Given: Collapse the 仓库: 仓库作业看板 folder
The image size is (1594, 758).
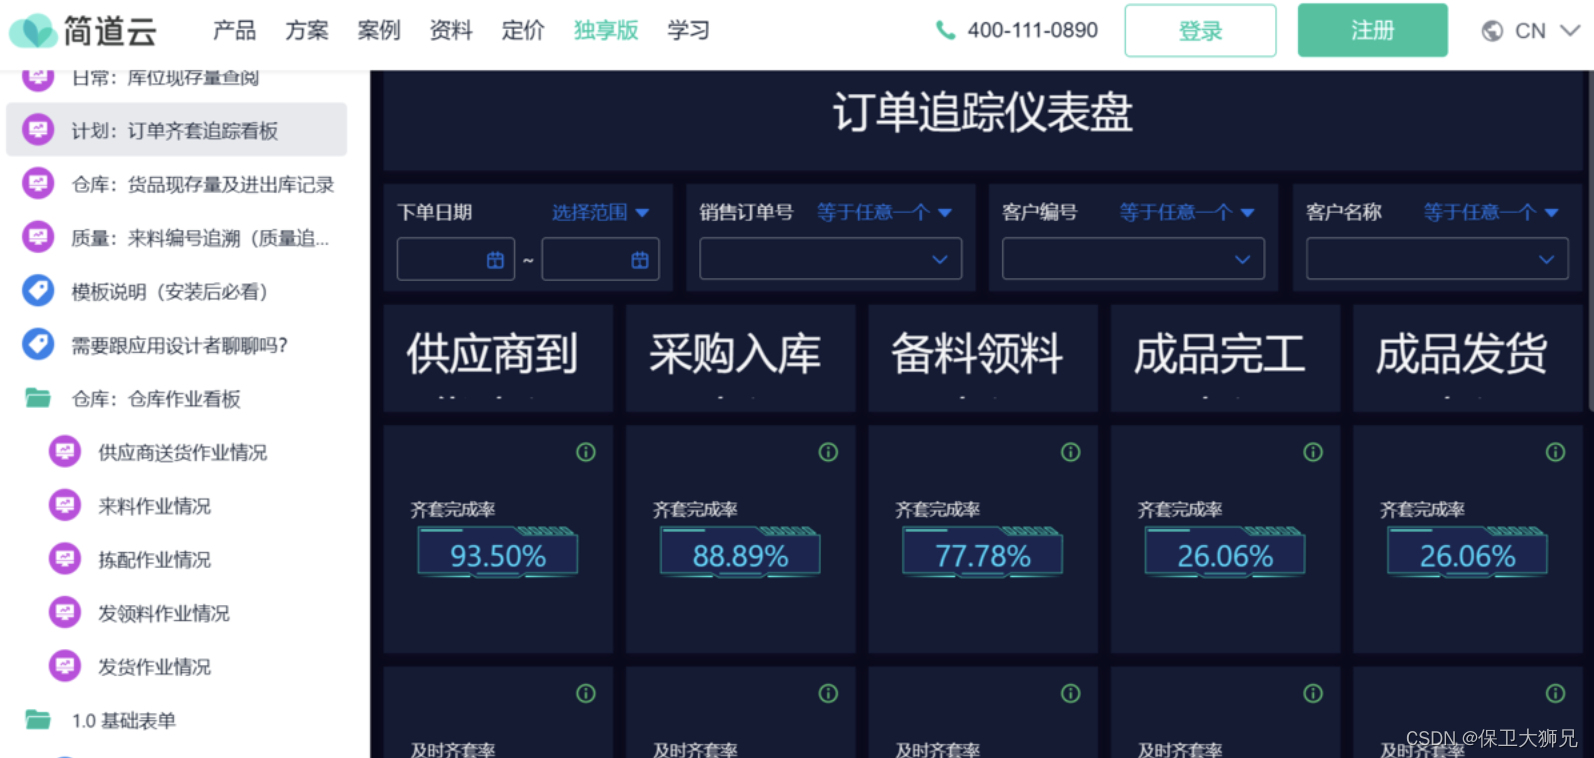Looking at the screenshot, I should pos(38,398).
